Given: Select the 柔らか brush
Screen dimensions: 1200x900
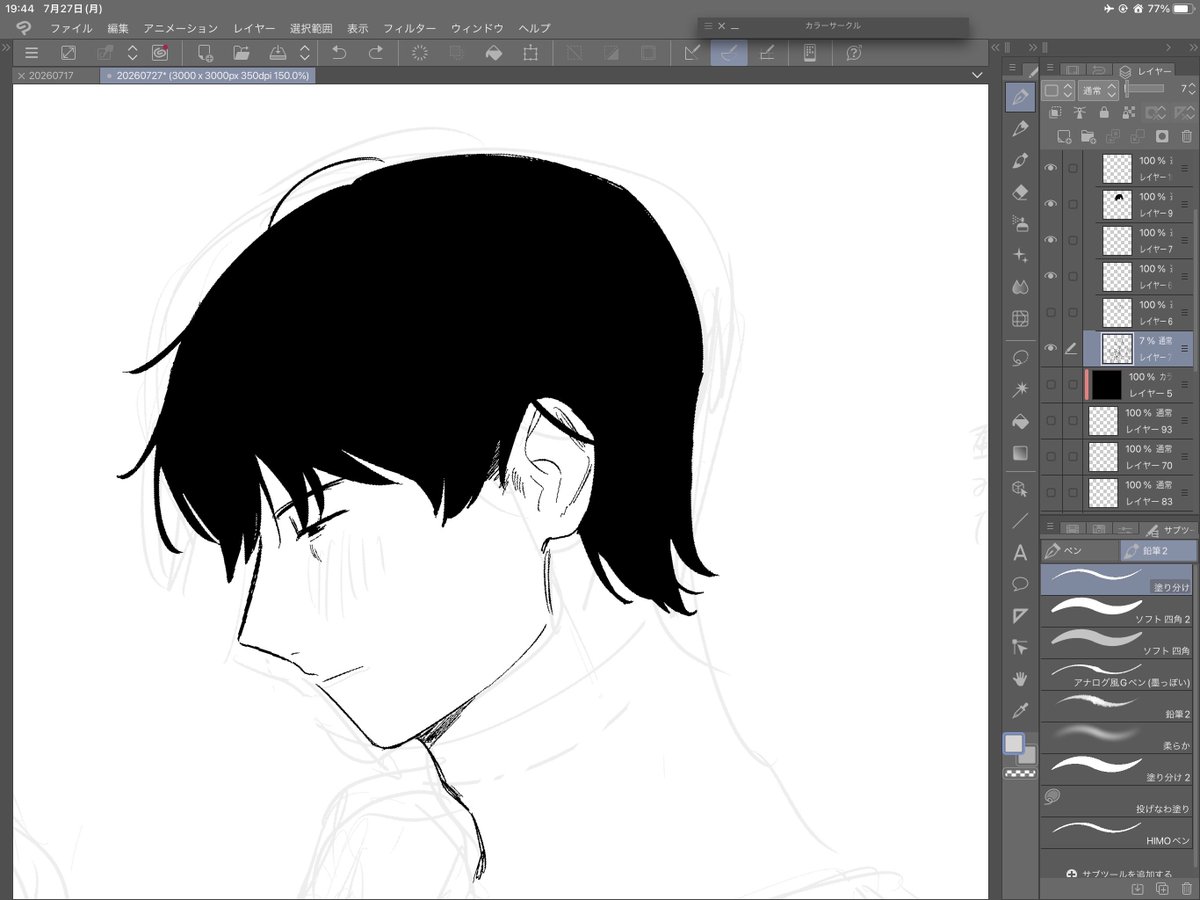Looking at the screenshot, I should [x=1118, y=737].
